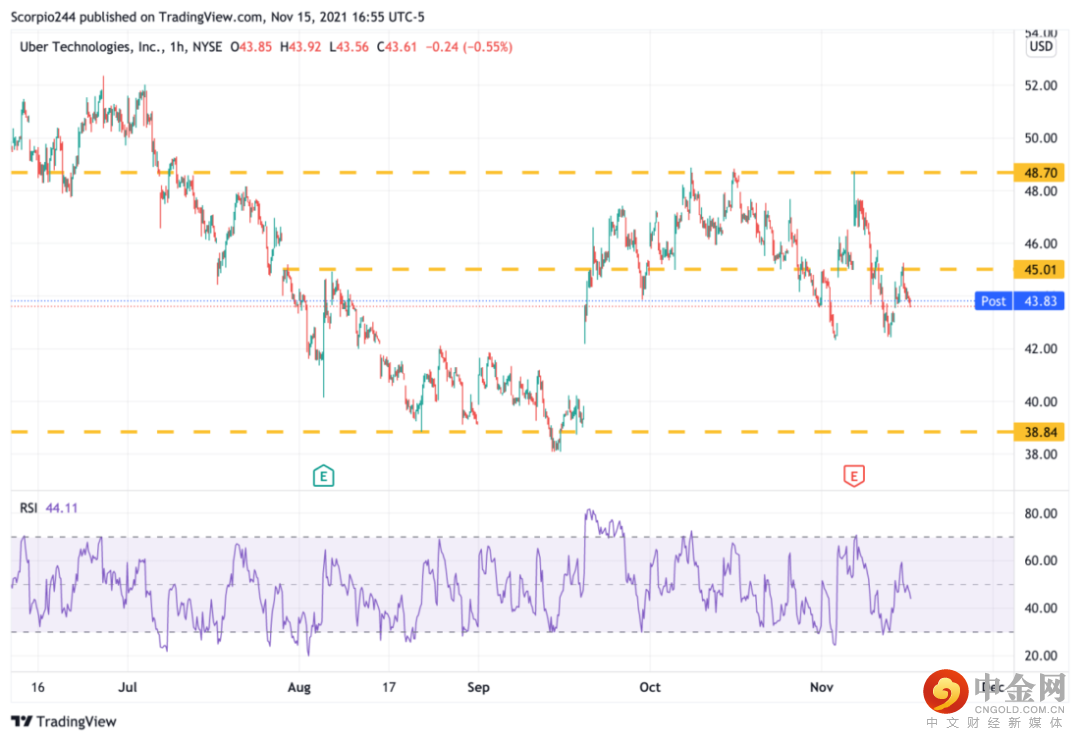Select the 45.01 price level label
1080x741 pixels.
(x=1039, y=269)
